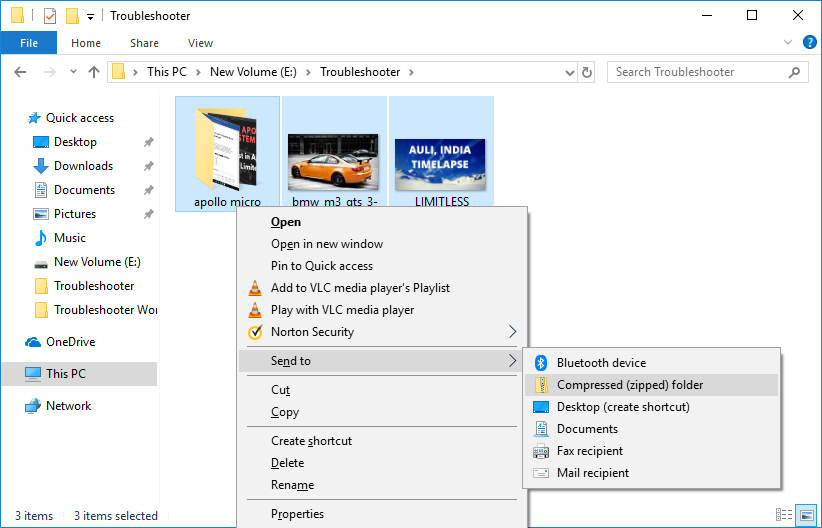
Task: Click the properties checkmark in Quick Access Toolbar
Action: pos(50,16)
